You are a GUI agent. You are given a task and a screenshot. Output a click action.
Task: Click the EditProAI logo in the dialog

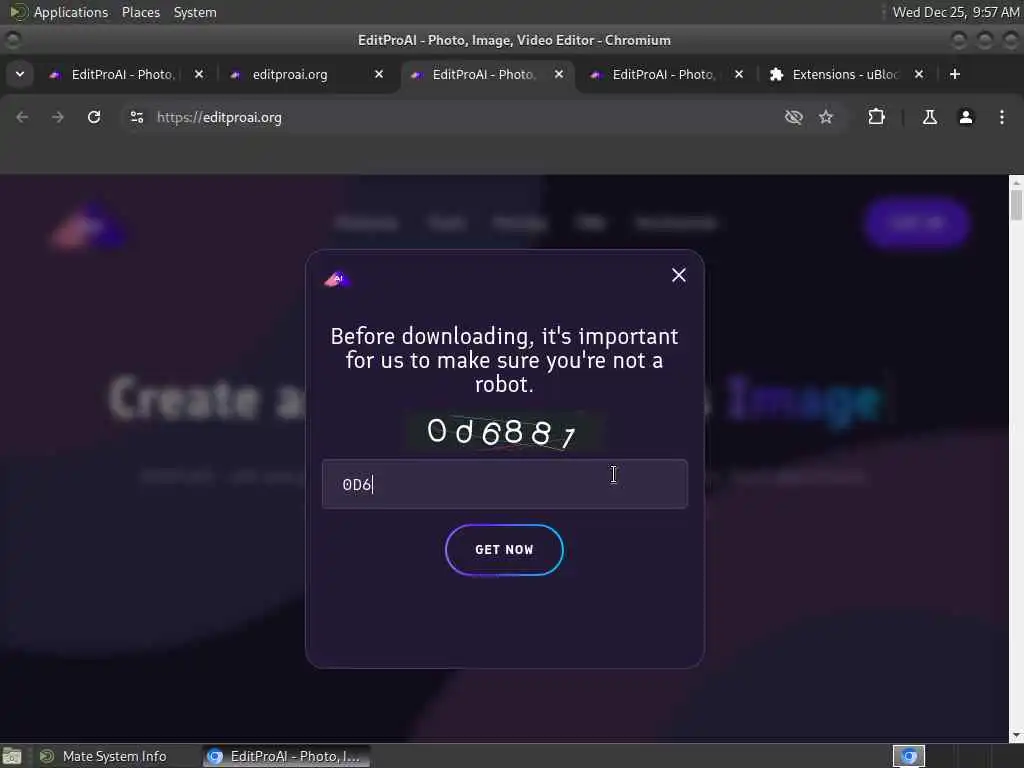tap(338, 280)
